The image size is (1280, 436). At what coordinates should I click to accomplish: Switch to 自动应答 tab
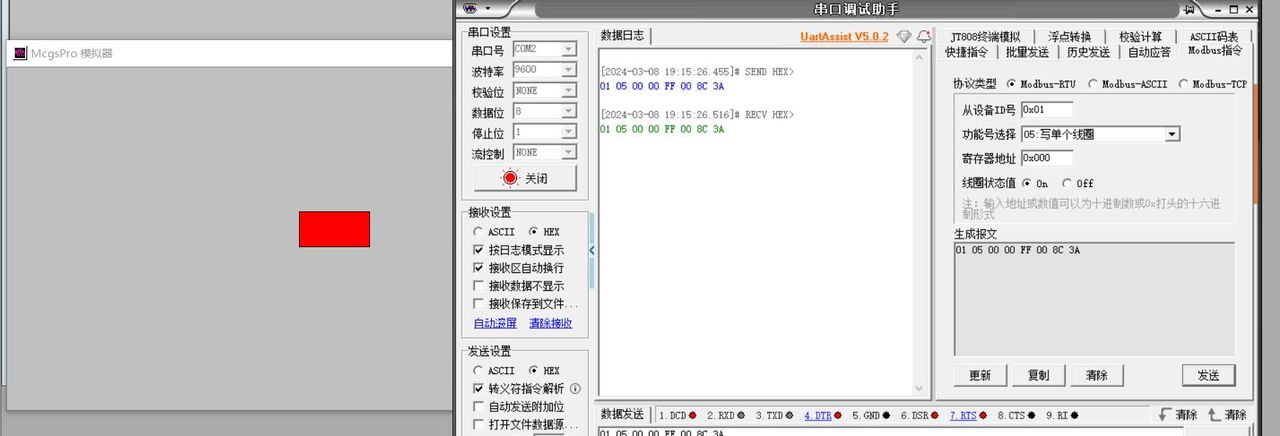(x=1149, y=52)
